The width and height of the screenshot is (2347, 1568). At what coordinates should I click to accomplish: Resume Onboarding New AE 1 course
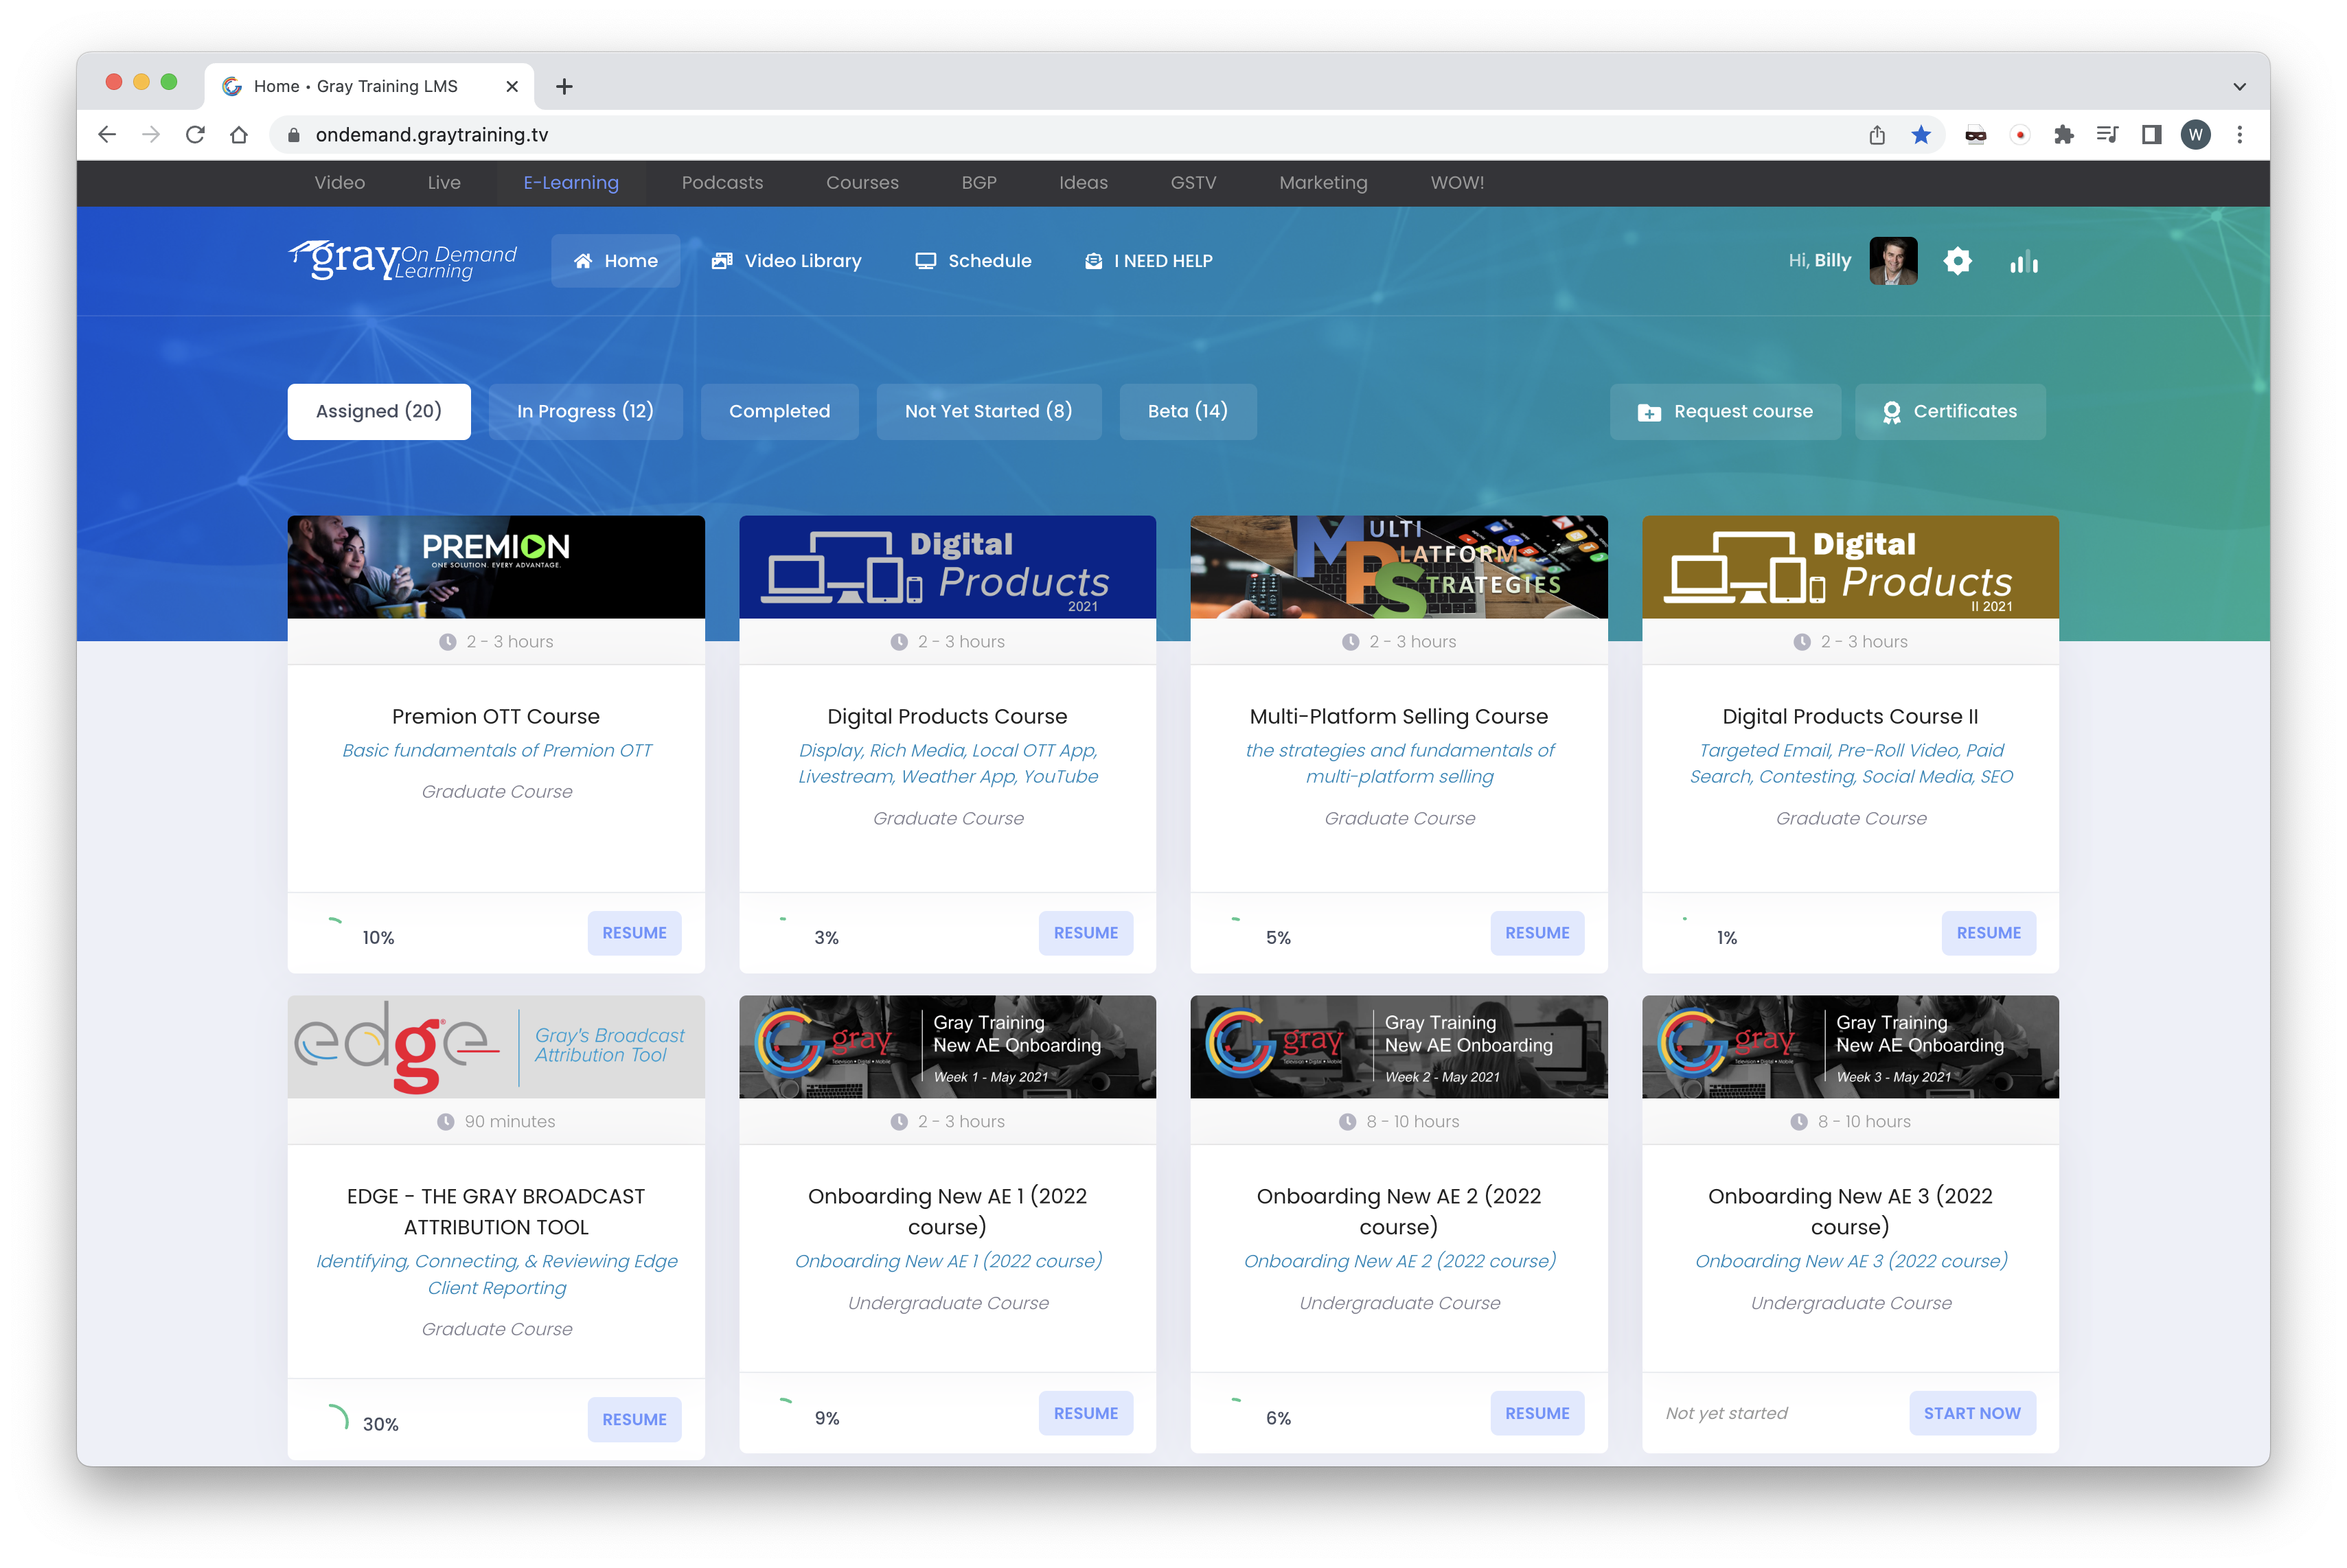click(x=1086, y=1413)
